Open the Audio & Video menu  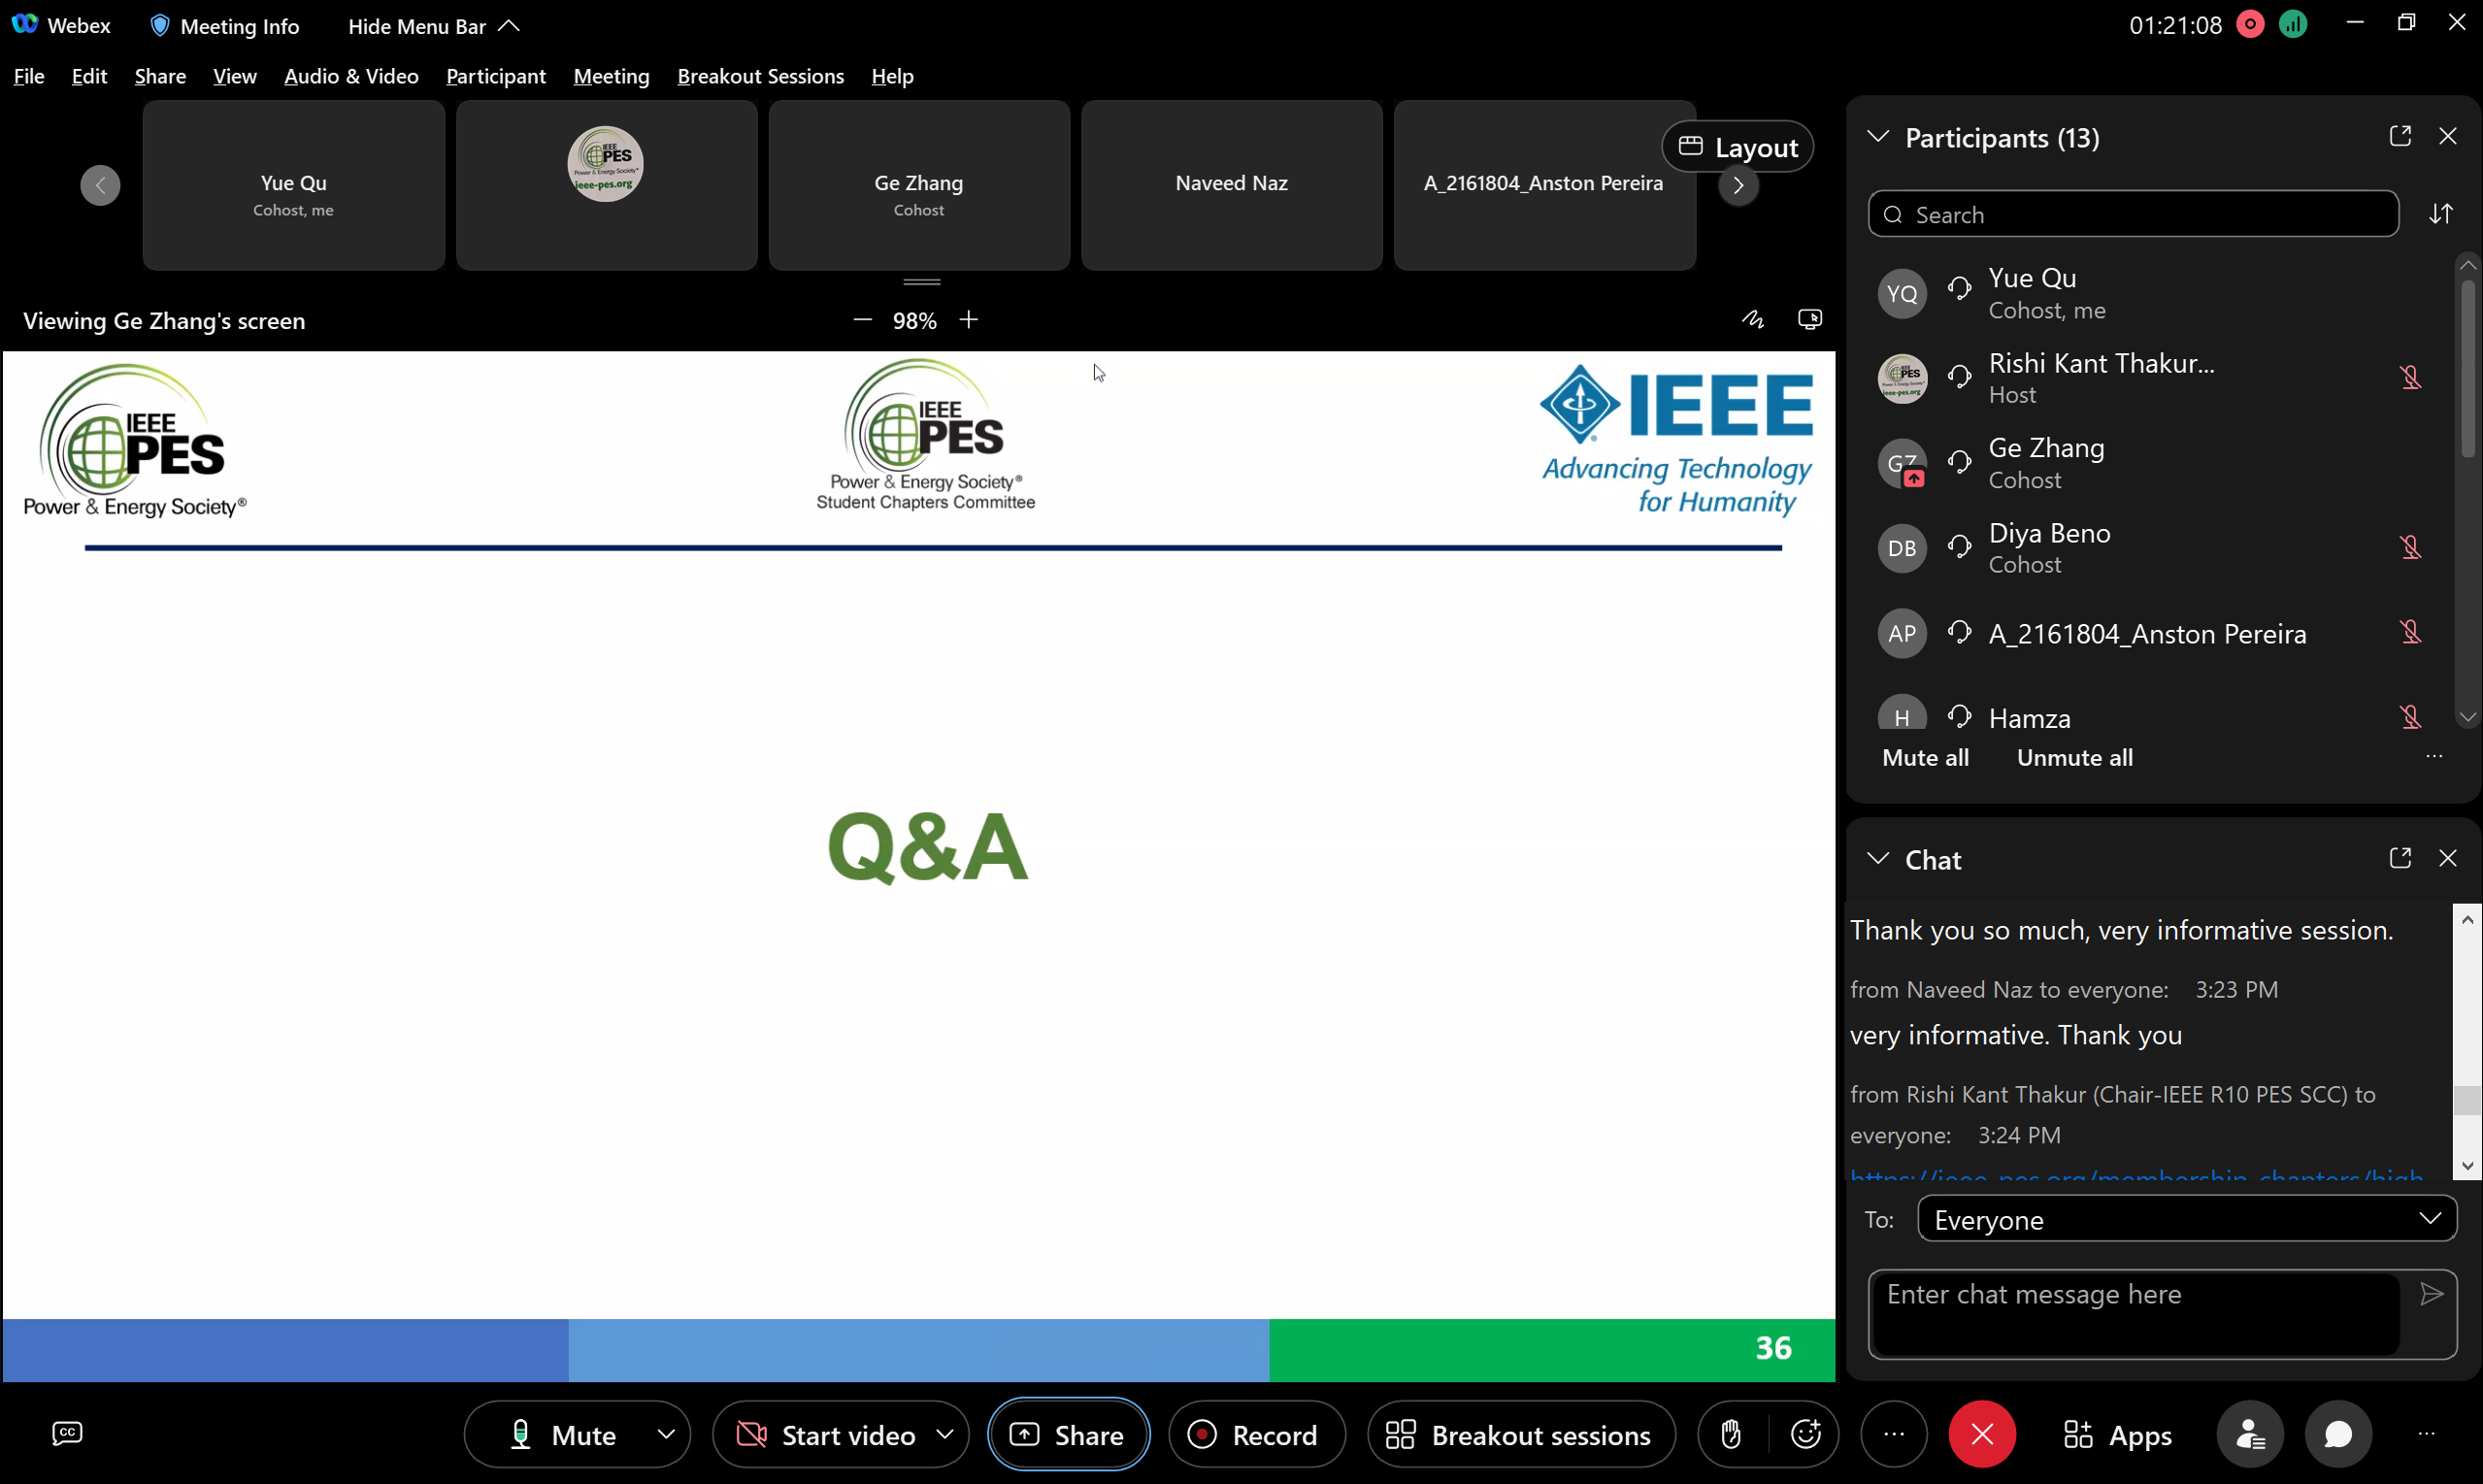[x=351, y=76]
